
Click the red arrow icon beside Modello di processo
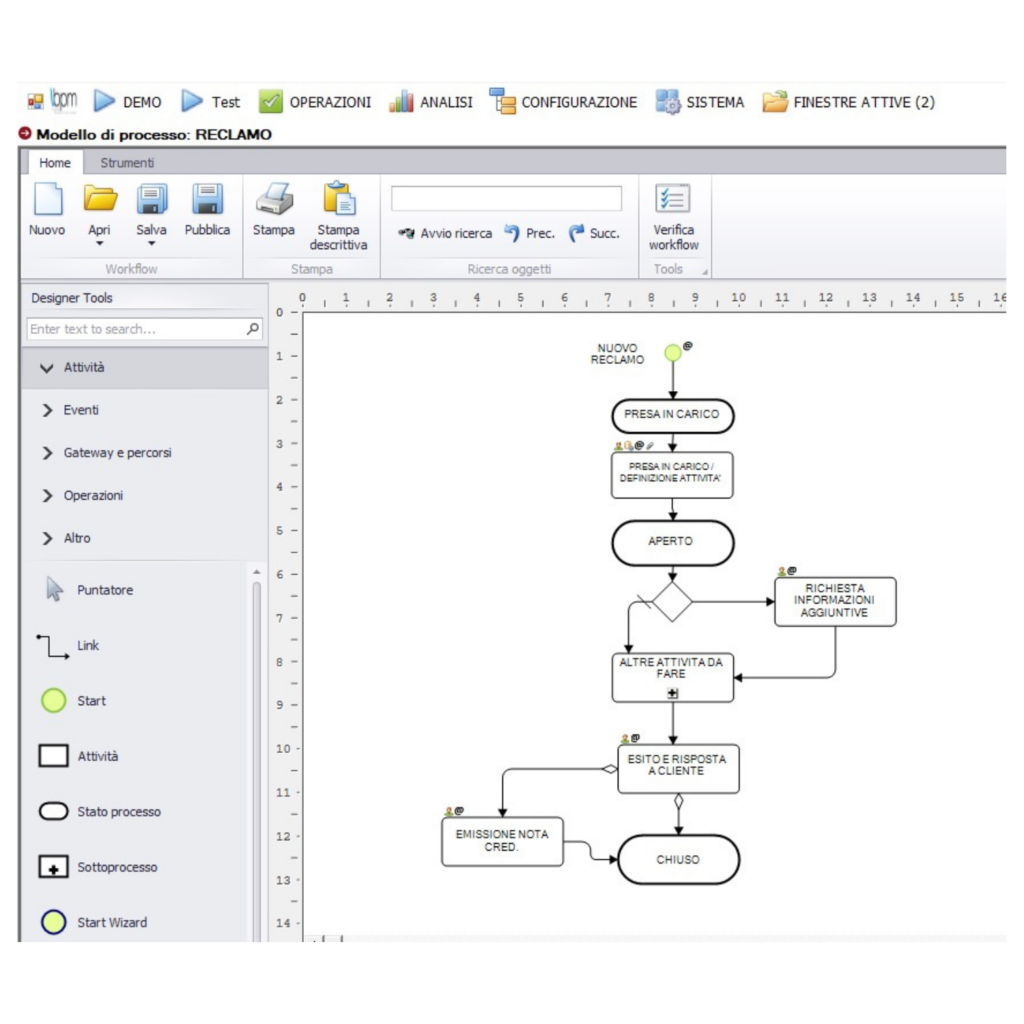25,133
